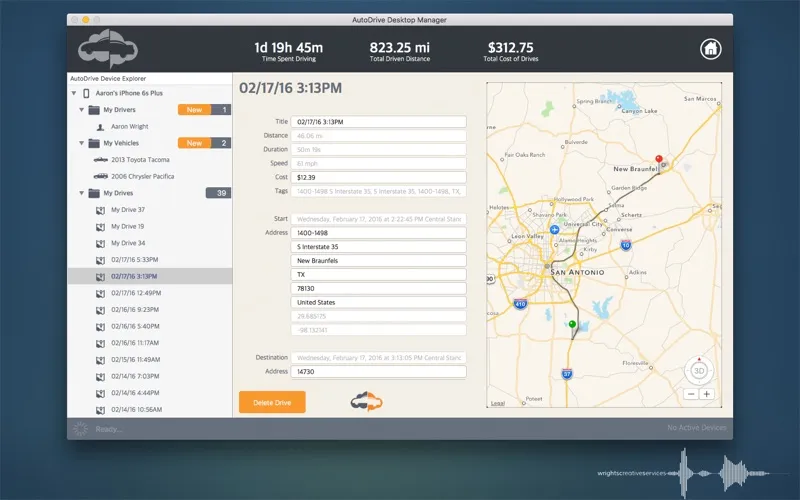Click into the Title field
The width and height of the screenshot is (800, 500).
[x=379, y=122]
